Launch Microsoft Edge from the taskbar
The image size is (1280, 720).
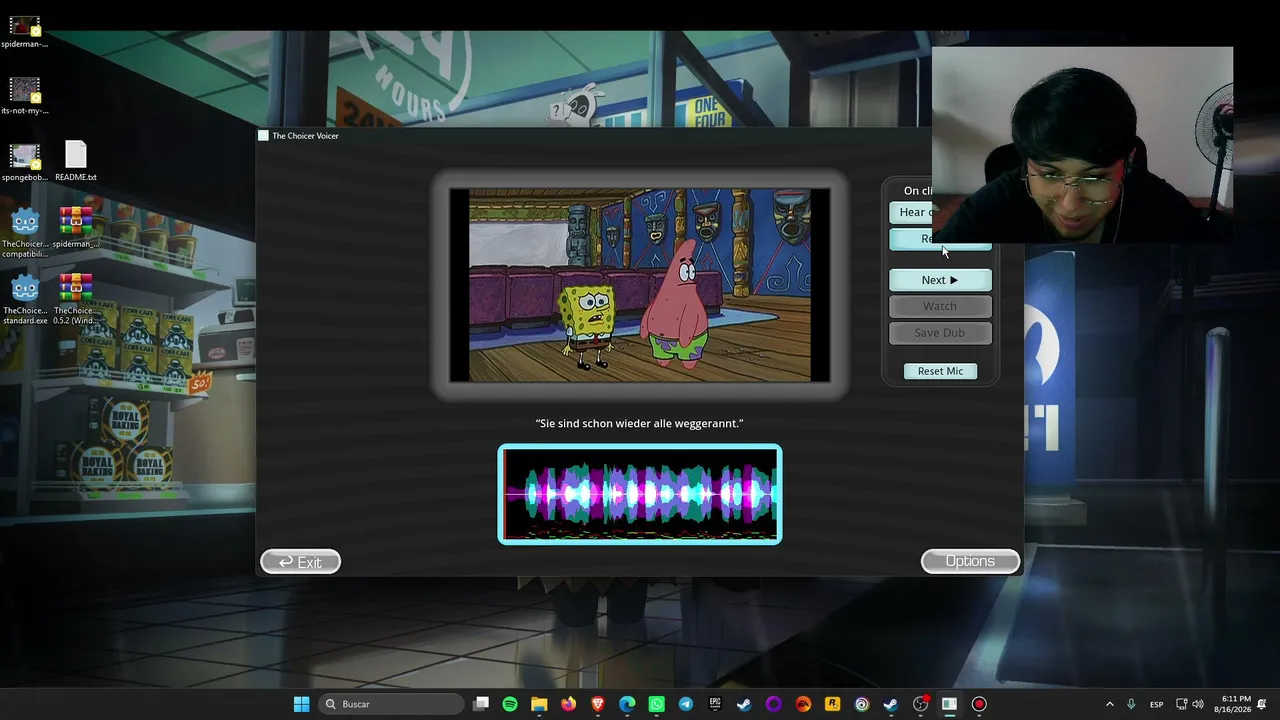627,704
